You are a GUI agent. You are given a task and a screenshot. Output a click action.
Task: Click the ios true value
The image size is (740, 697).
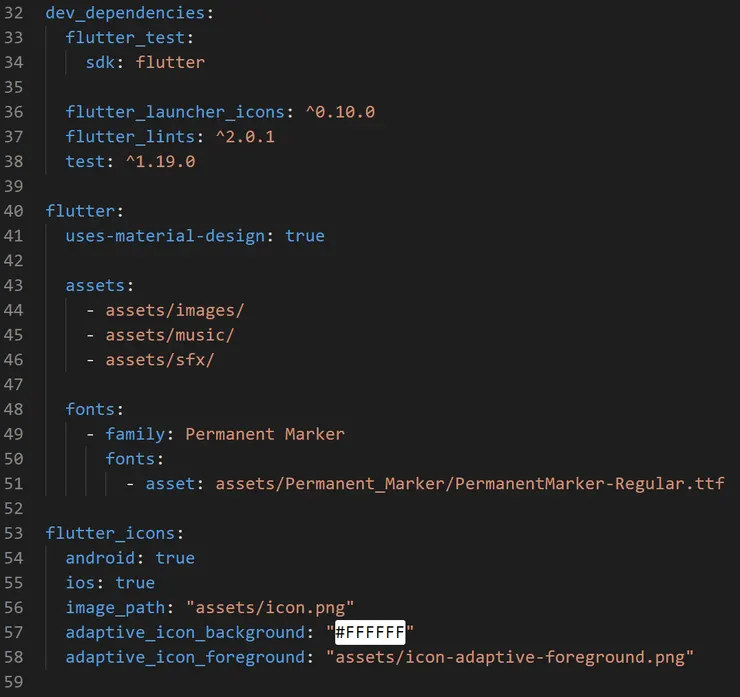tap(135, 583)
